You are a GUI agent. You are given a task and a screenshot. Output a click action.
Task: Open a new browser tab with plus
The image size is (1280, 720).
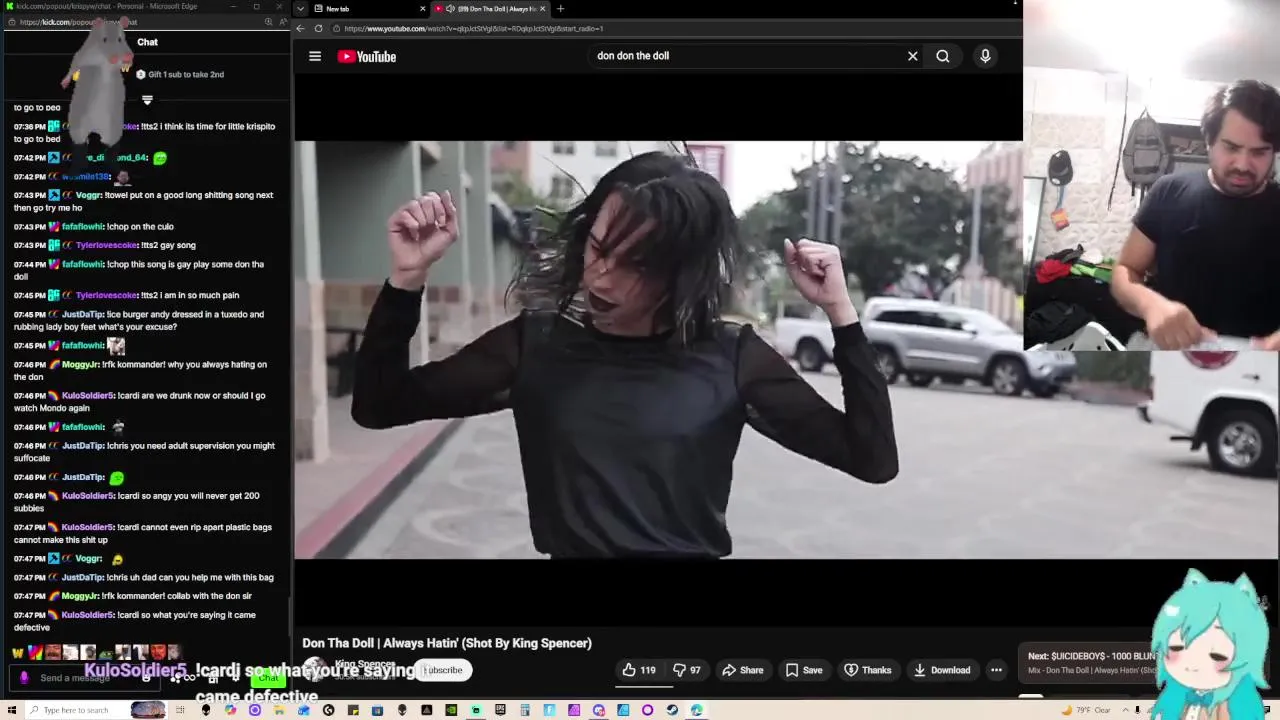point(560,9)
